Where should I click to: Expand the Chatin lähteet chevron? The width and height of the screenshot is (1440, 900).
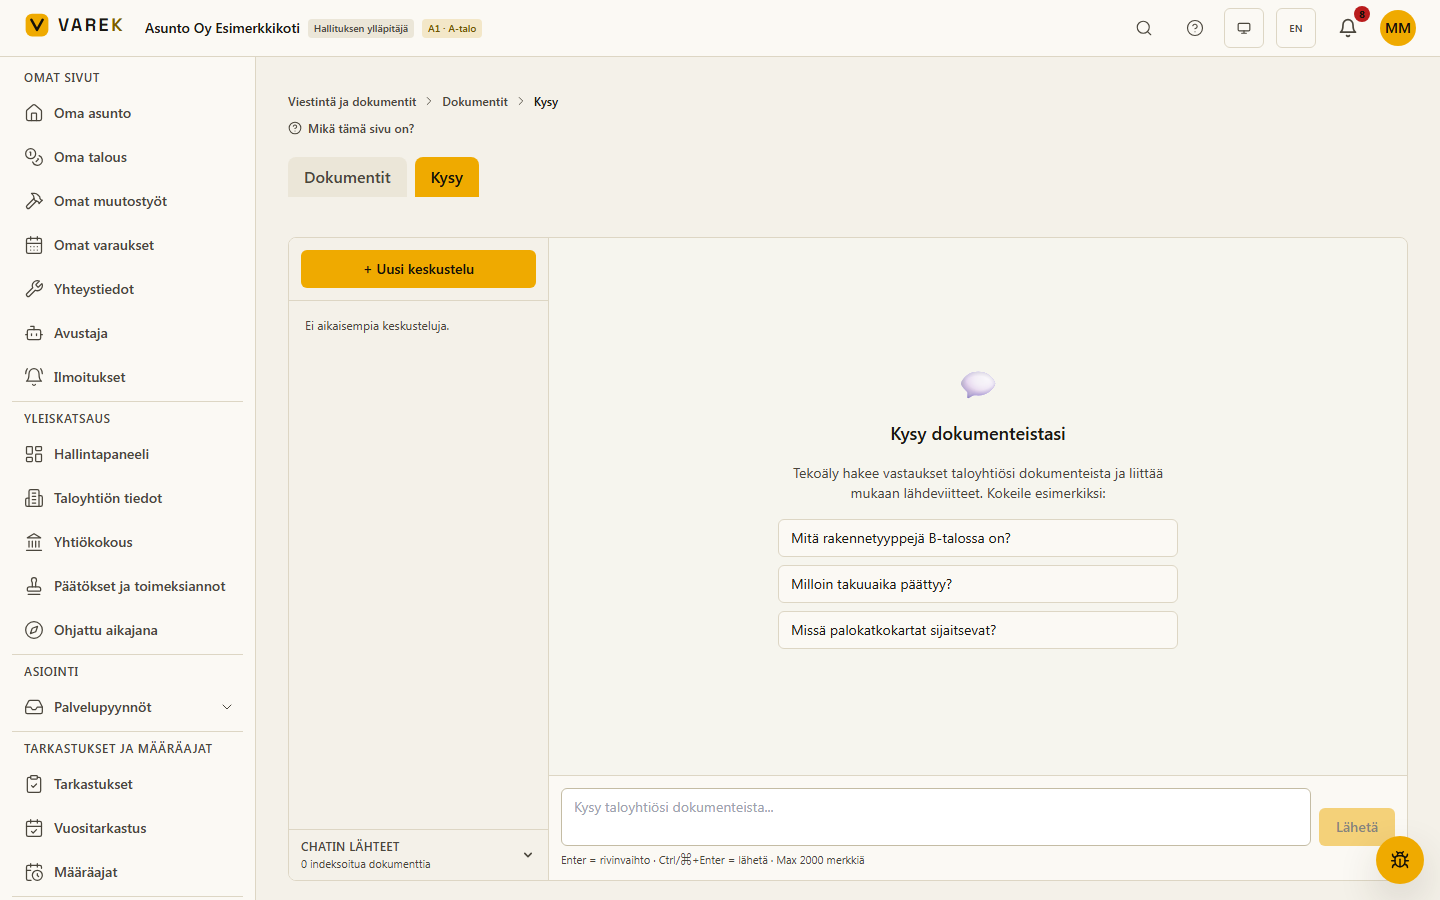(x=528, y=855)
